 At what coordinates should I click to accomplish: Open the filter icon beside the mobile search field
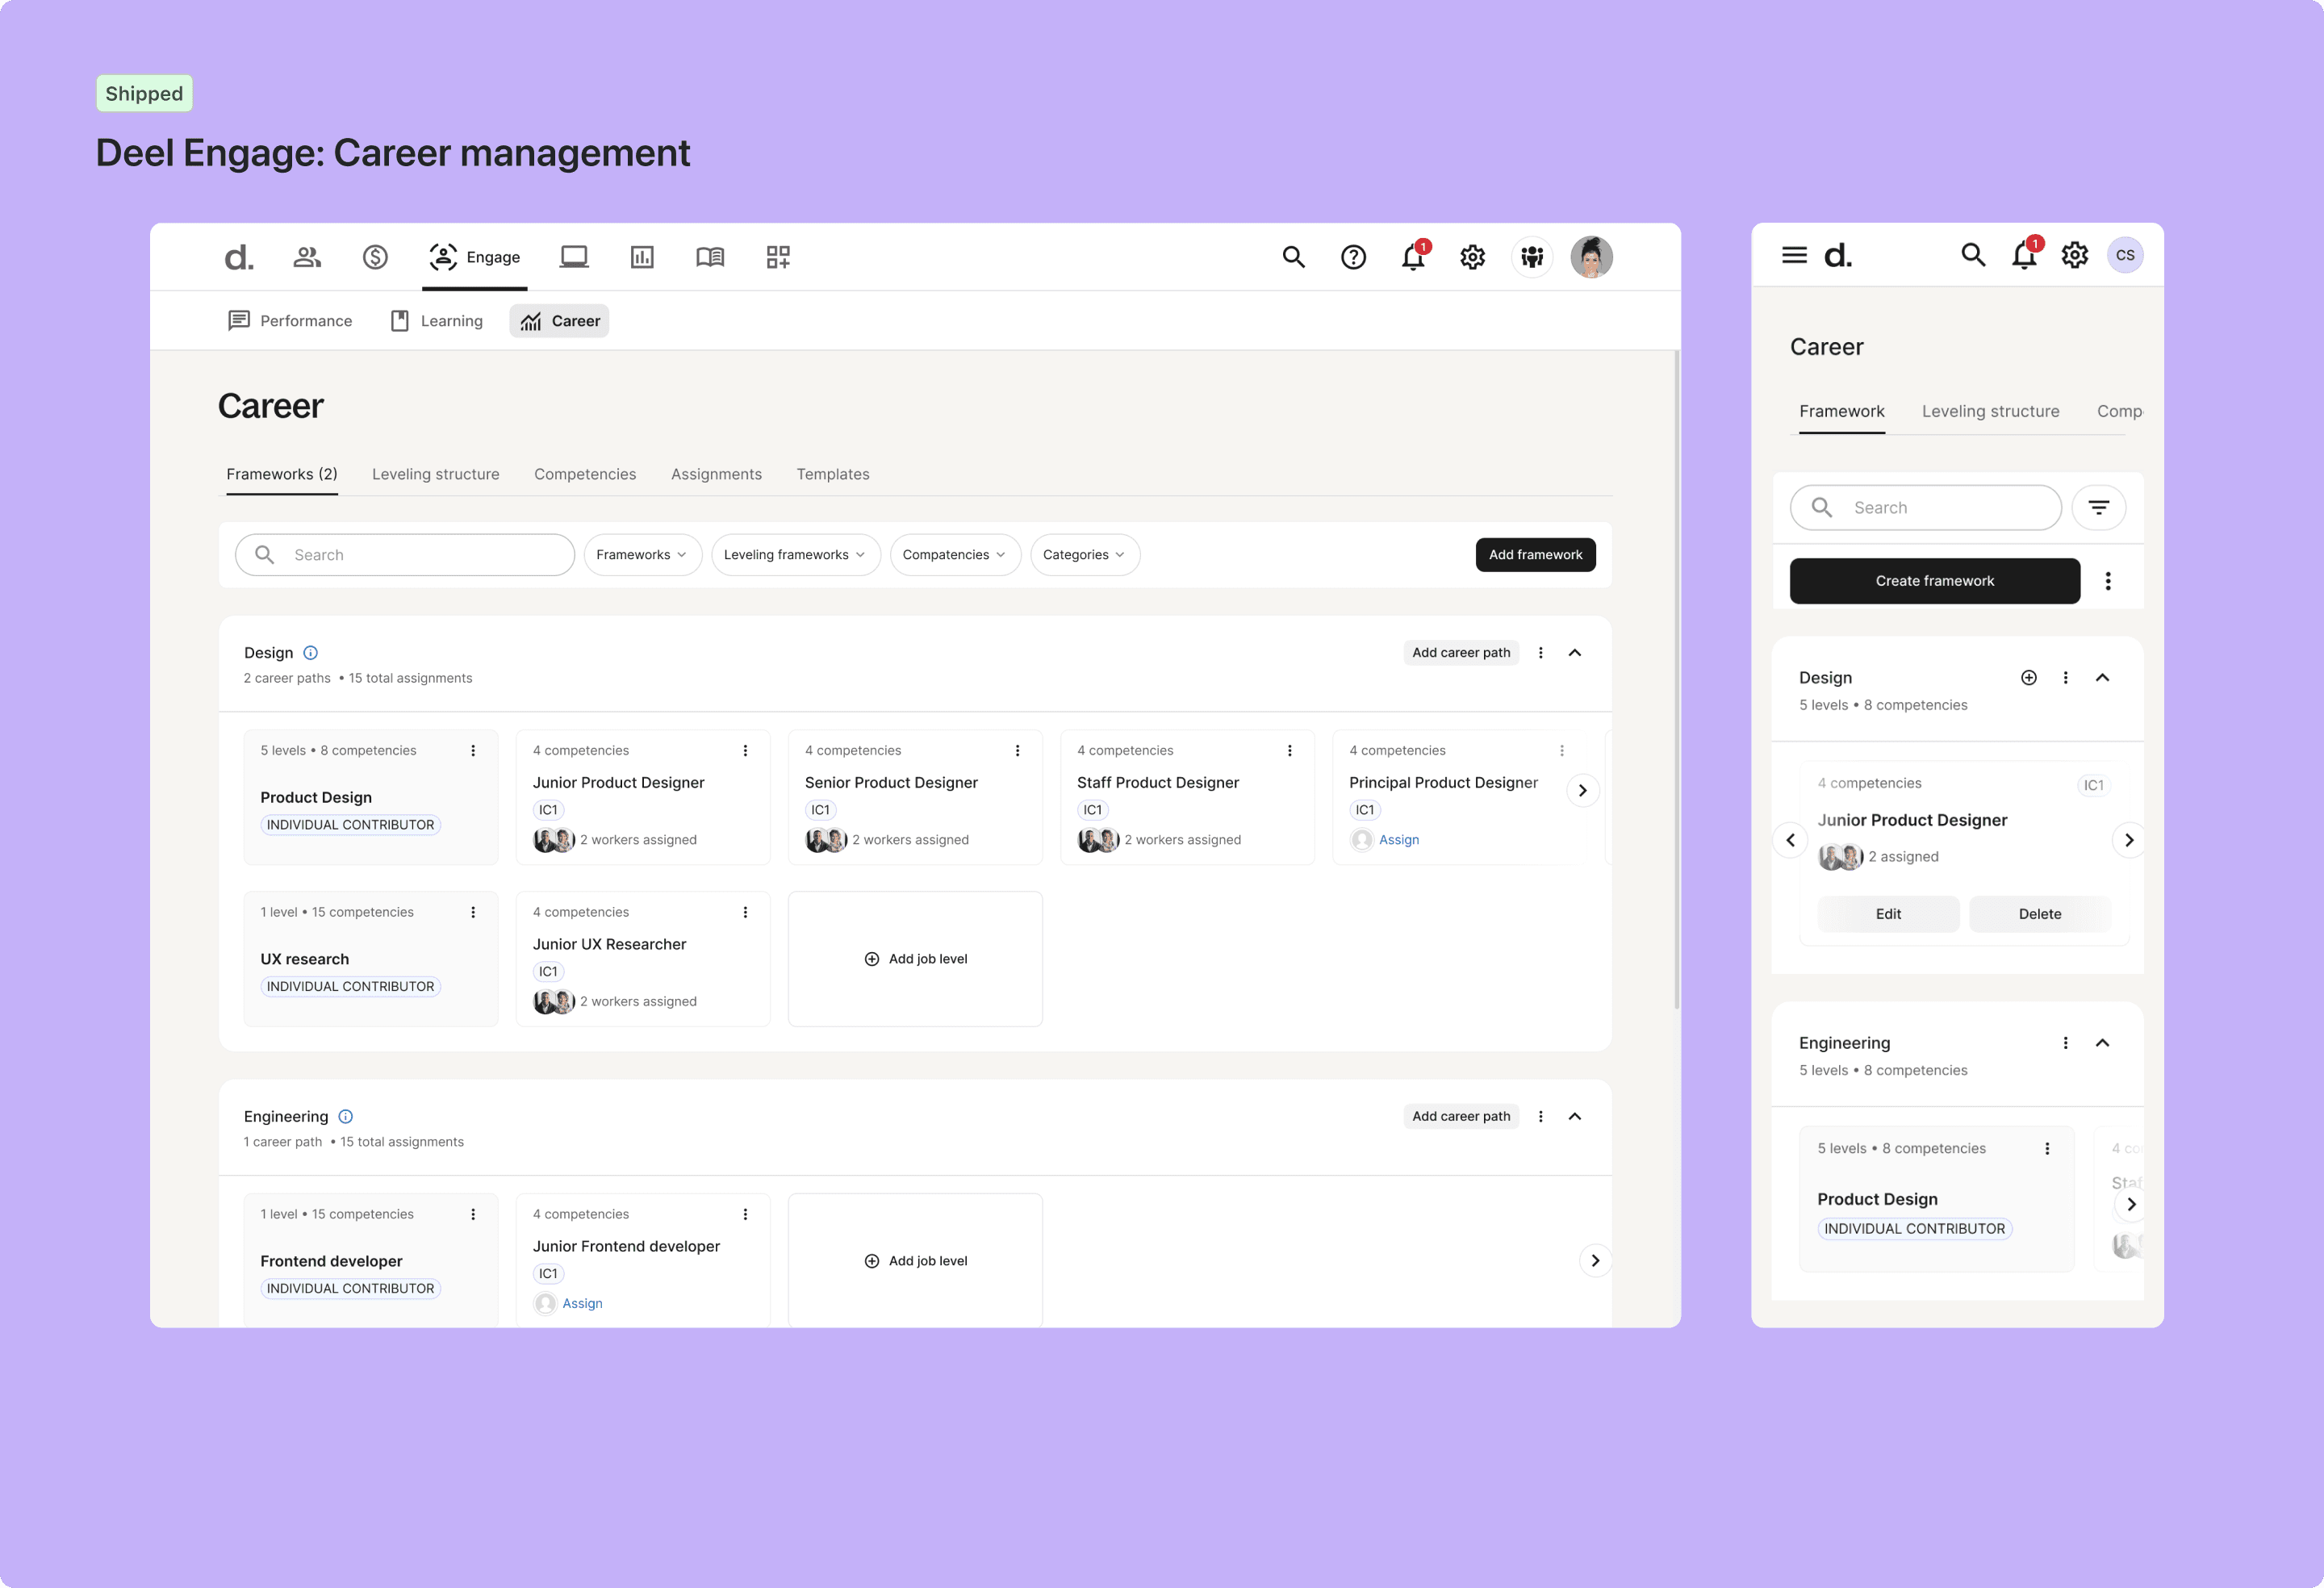[x=2099, y=507]
